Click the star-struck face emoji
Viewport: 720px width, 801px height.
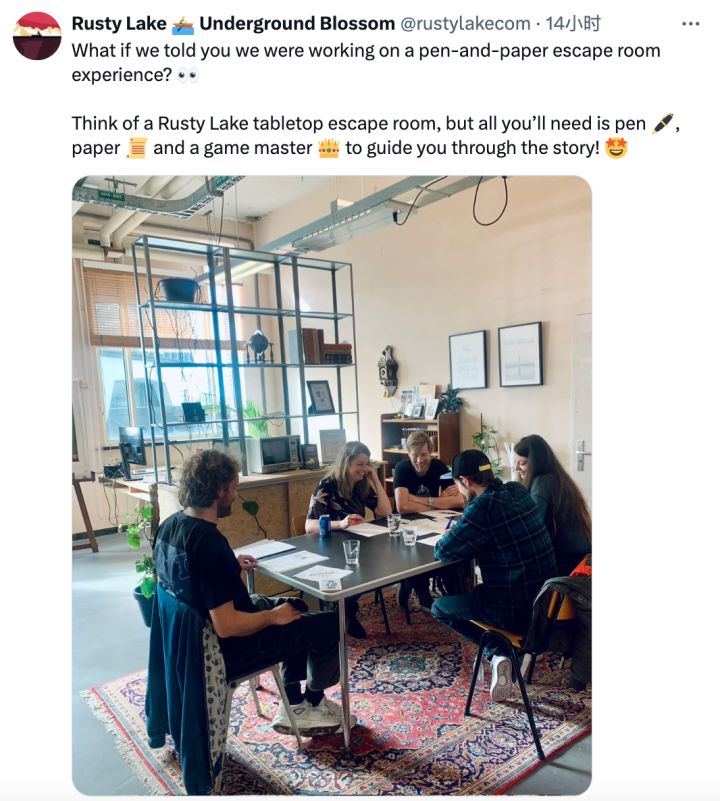pos(616,149)
